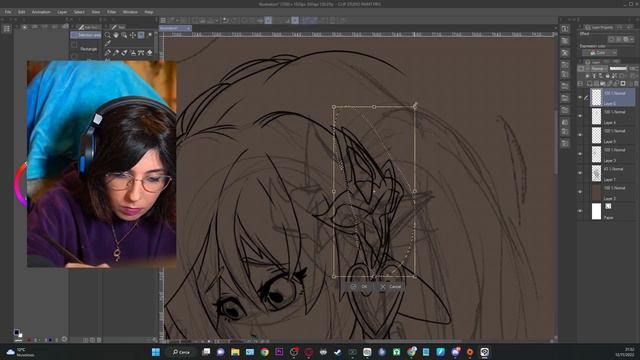Open the Filter menu
This screenshot has width=640, height=360.
[x=111, y=12]
